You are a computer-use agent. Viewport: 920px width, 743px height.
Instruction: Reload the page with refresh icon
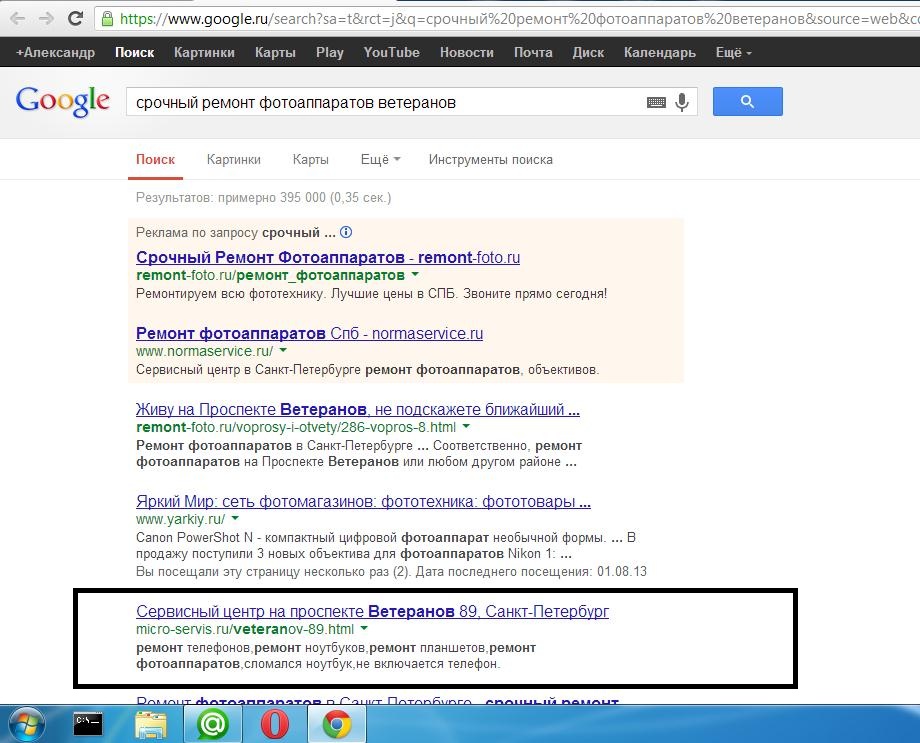click(75, 18)
